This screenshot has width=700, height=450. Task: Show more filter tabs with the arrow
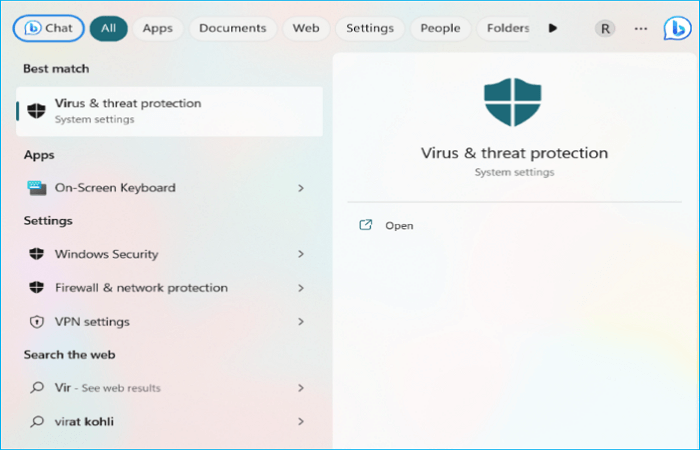coord(553,28)
